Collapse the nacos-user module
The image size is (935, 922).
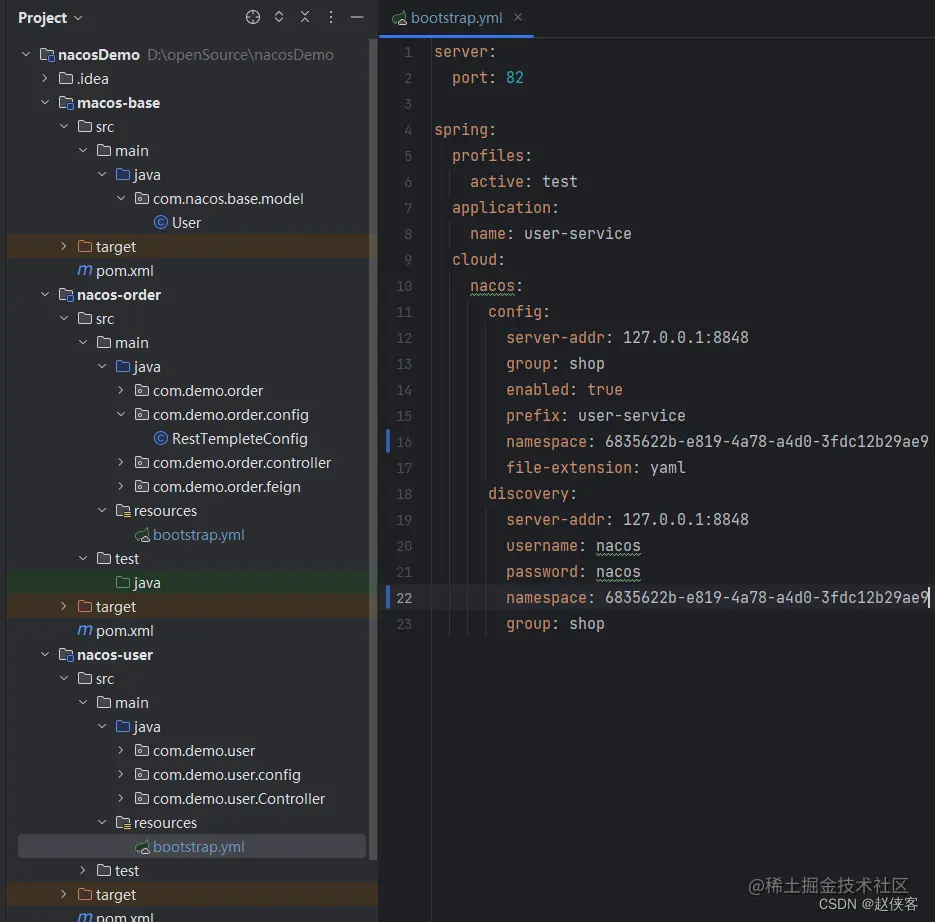(x=45, y=654)
